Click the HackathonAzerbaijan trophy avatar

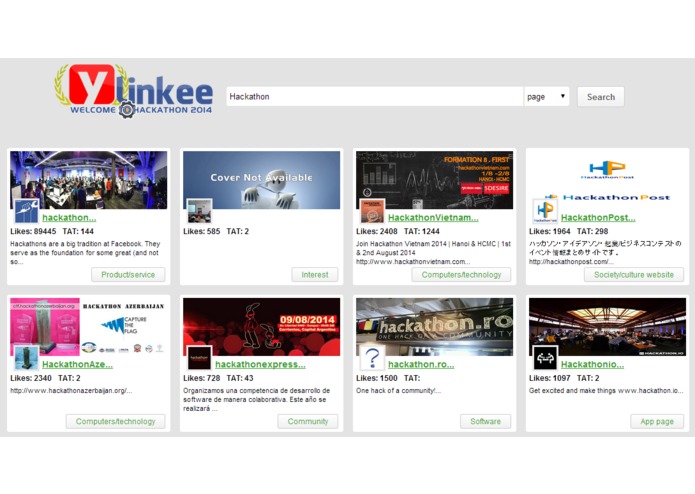(x=27, y=358)
